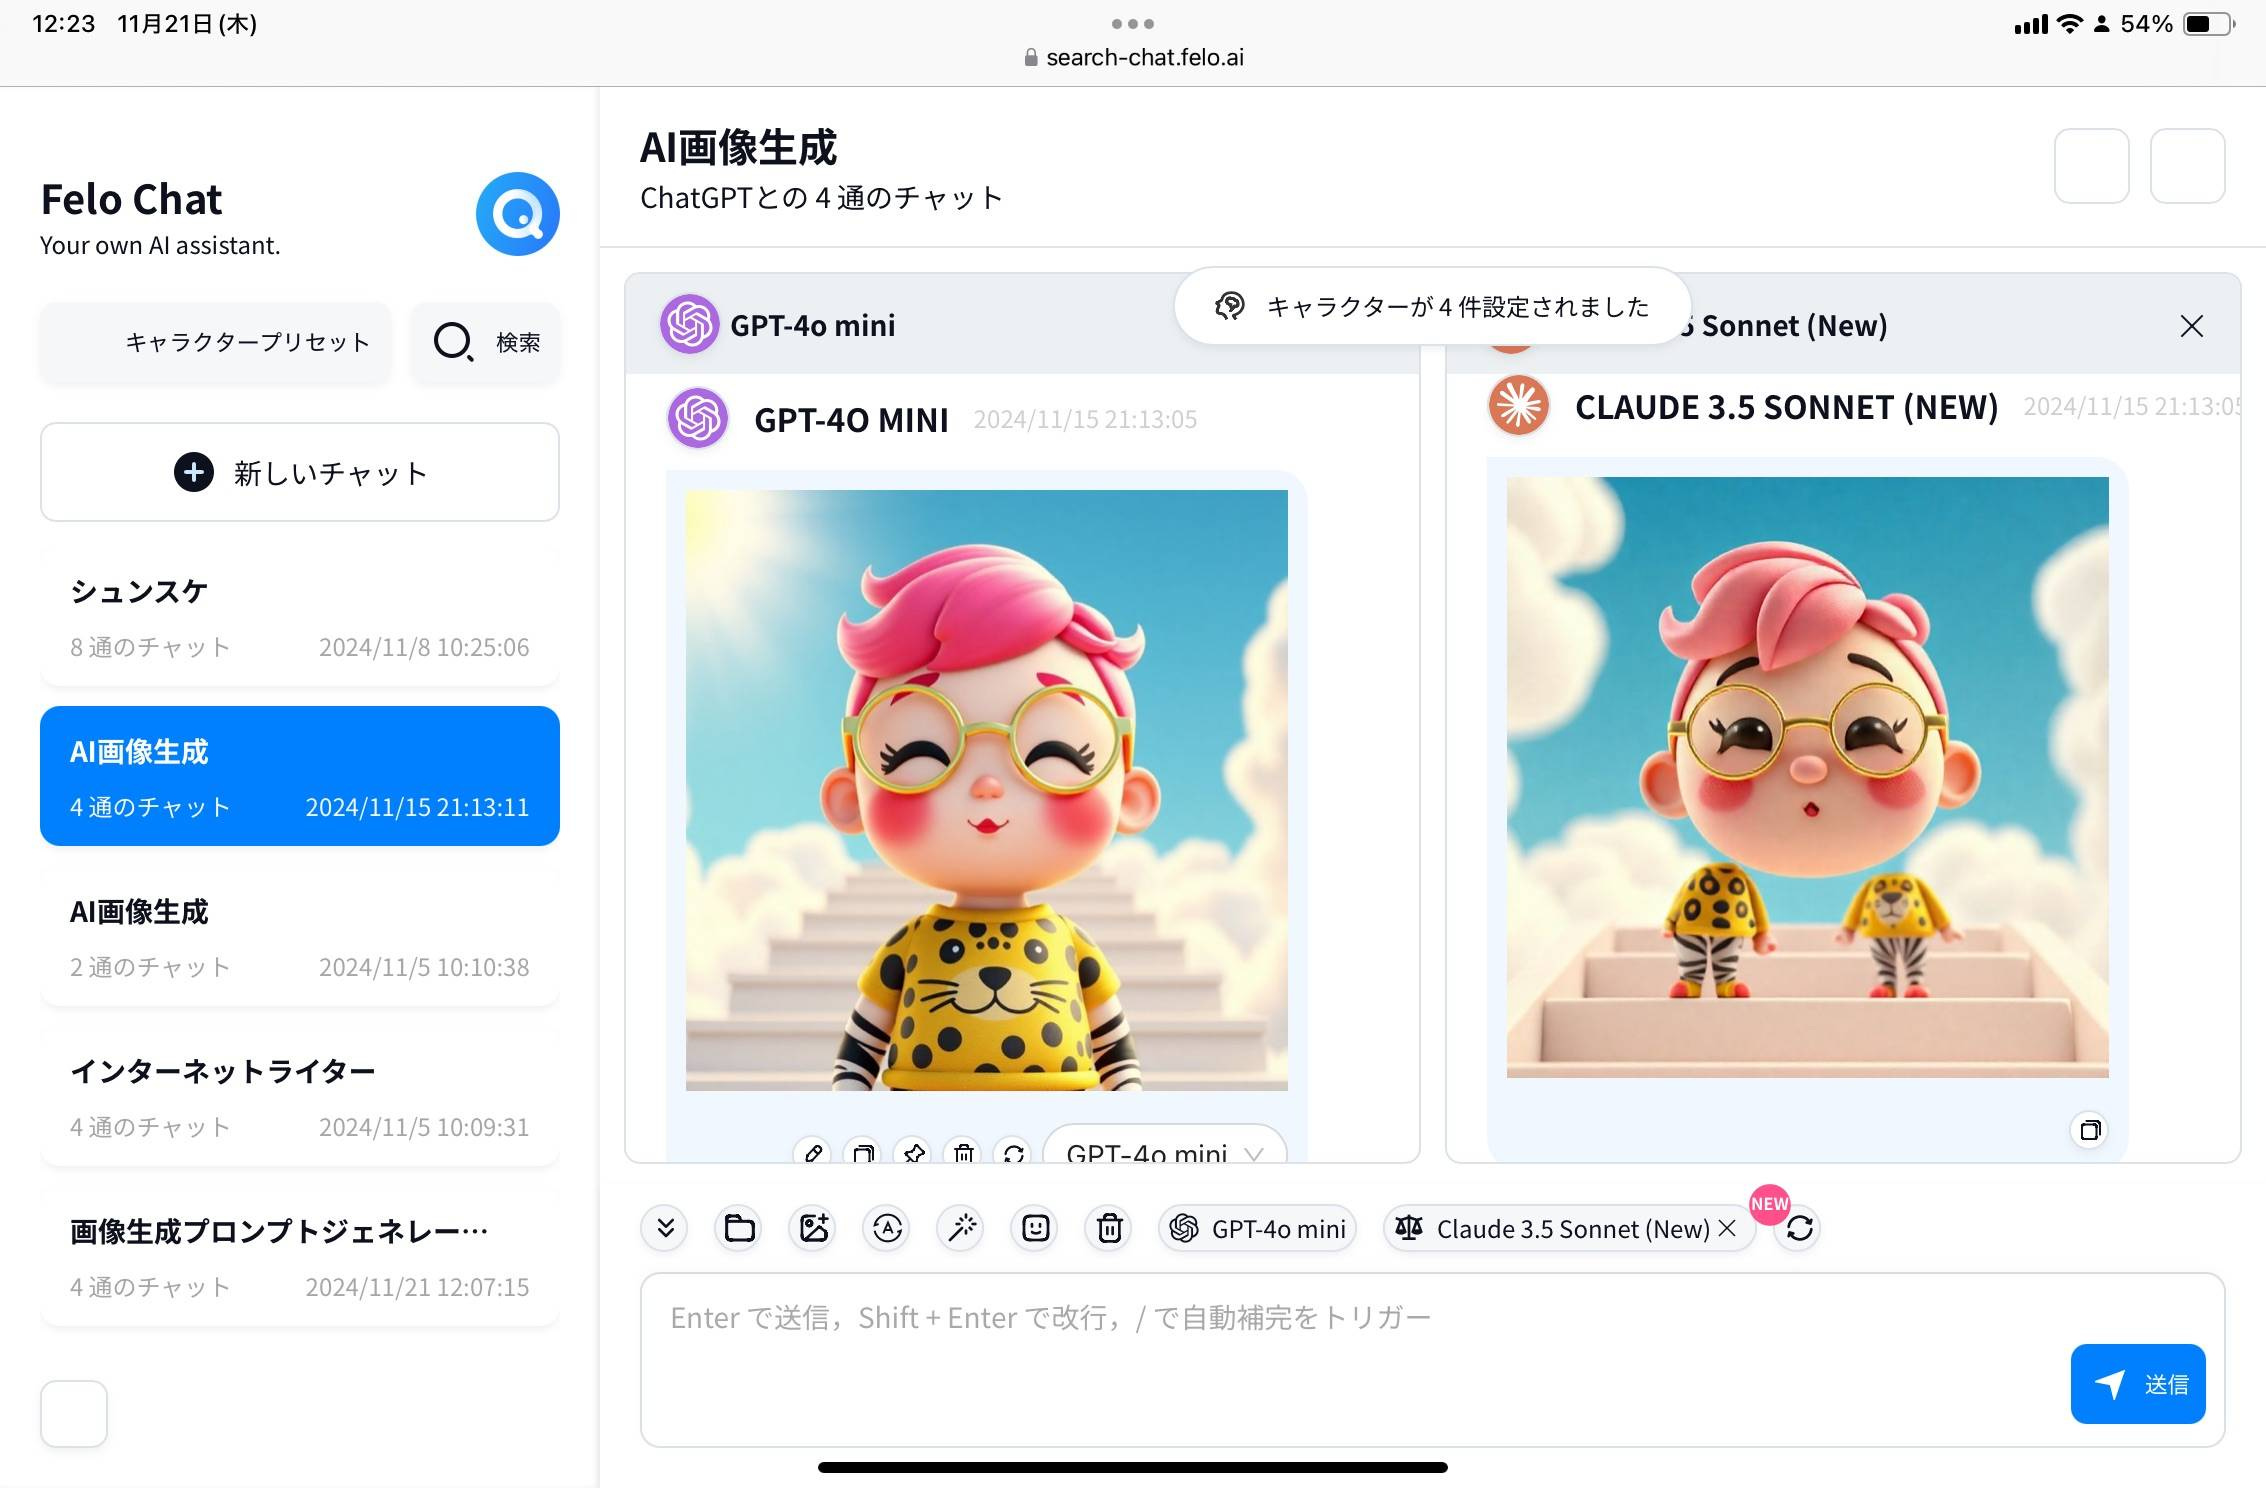Open the character mask smiley icon

click(1035, 1228)
